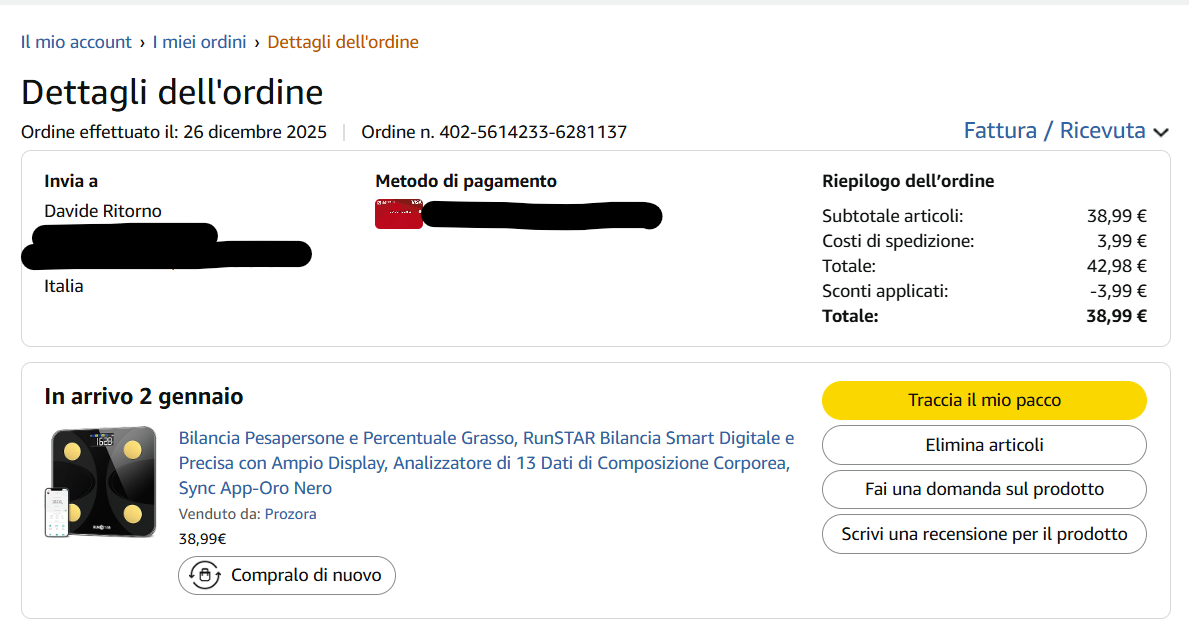Open the Prozora seller link
This screenshot has height=631, width=1189.
coord(290,514)
